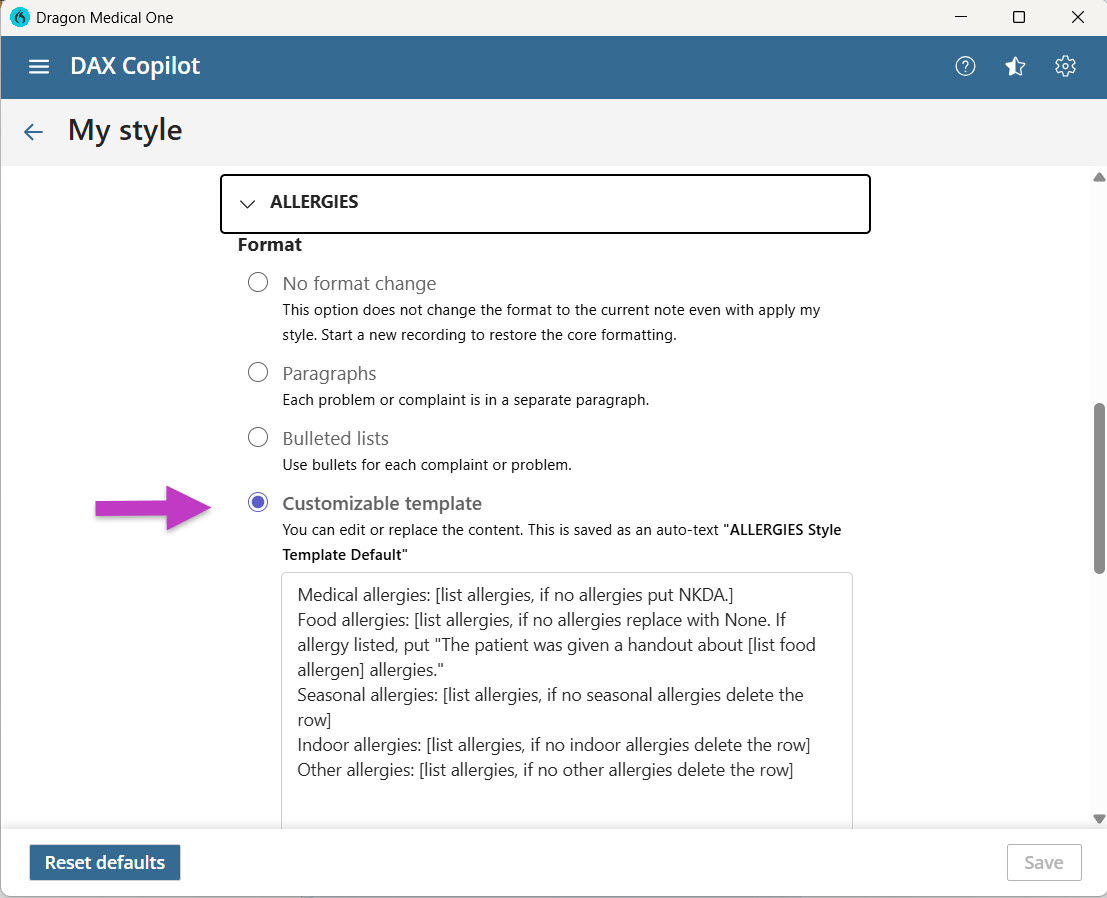Collapse the ALLERGIES section
Screen dimensions: 1107x898
(247, 203)
